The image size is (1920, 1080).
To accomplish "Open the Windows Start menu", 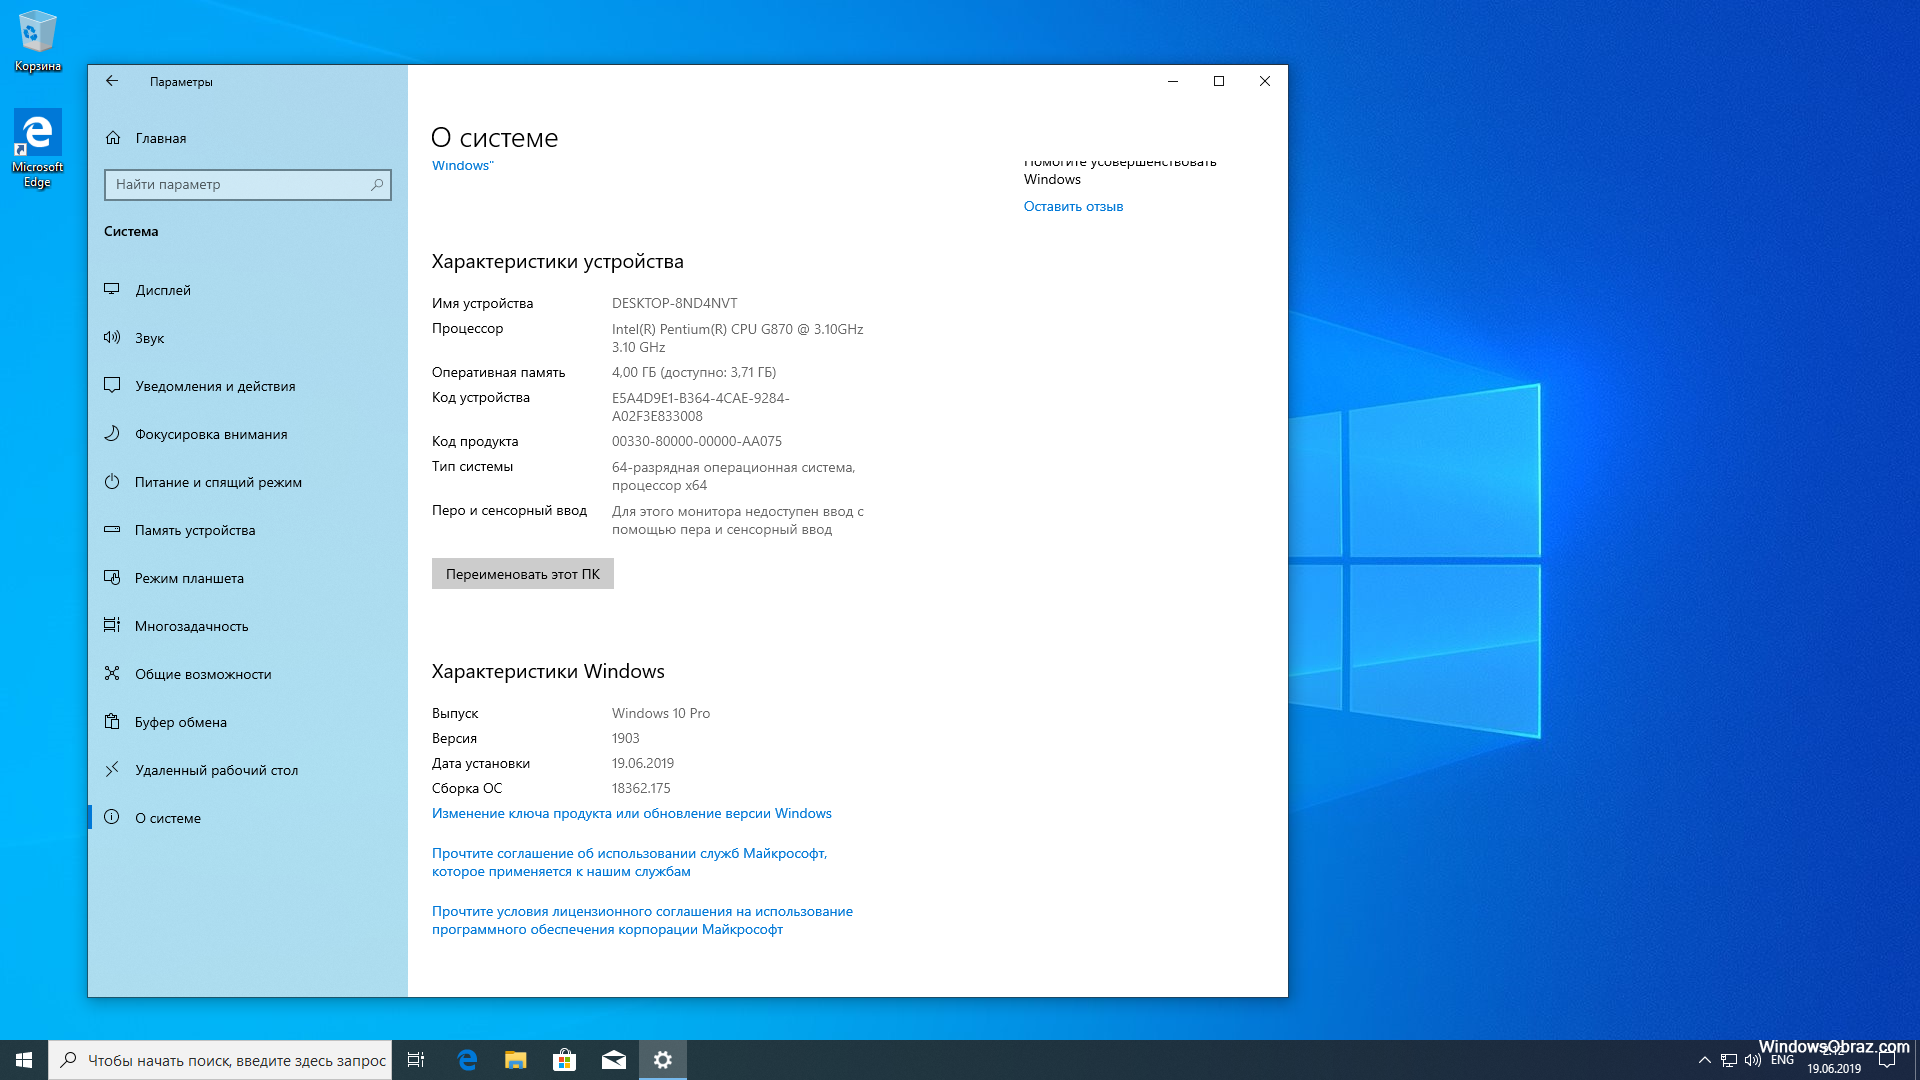I will (x=24, y=1060).
